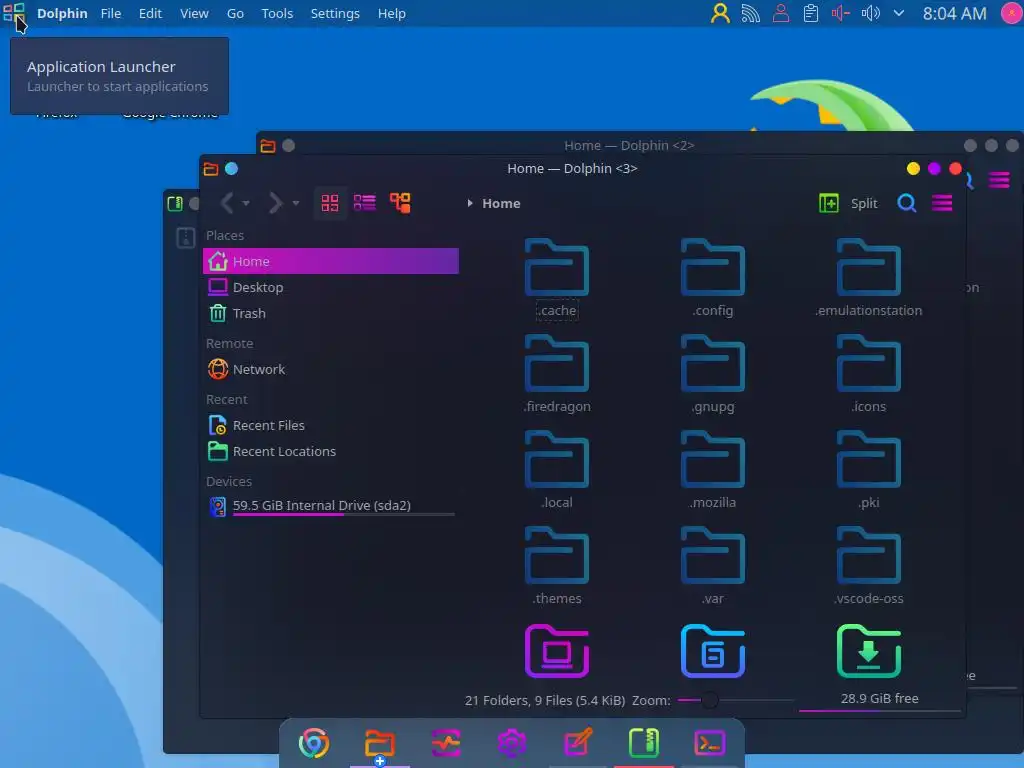Viewport: 1024px width, 768px height.
Task: Select the .gnupg folder
Action: pyautogui.click(x=712, y=374)
